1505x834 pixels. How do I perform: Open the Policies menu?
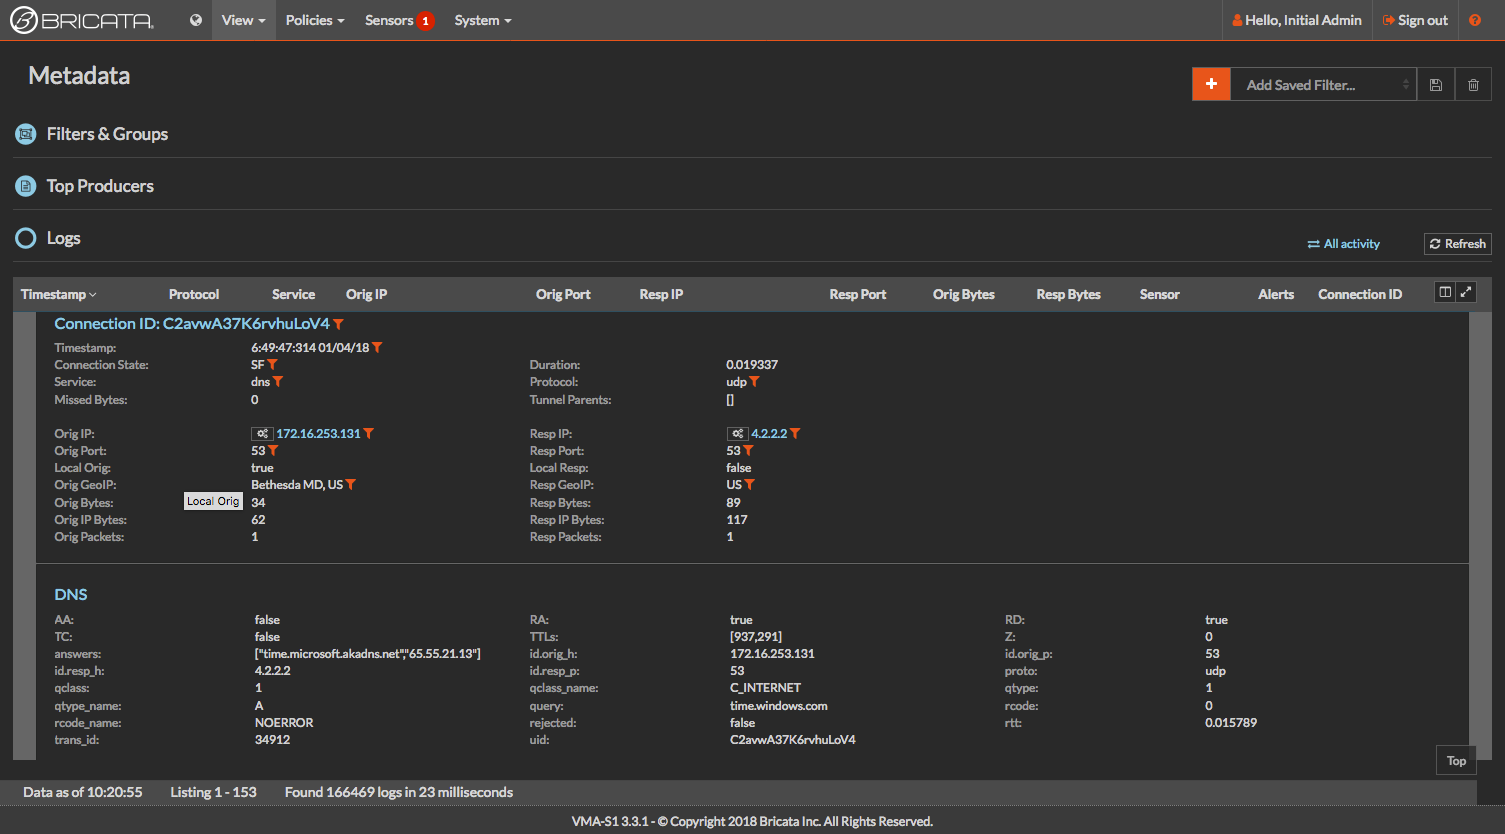tap(314, 20)
